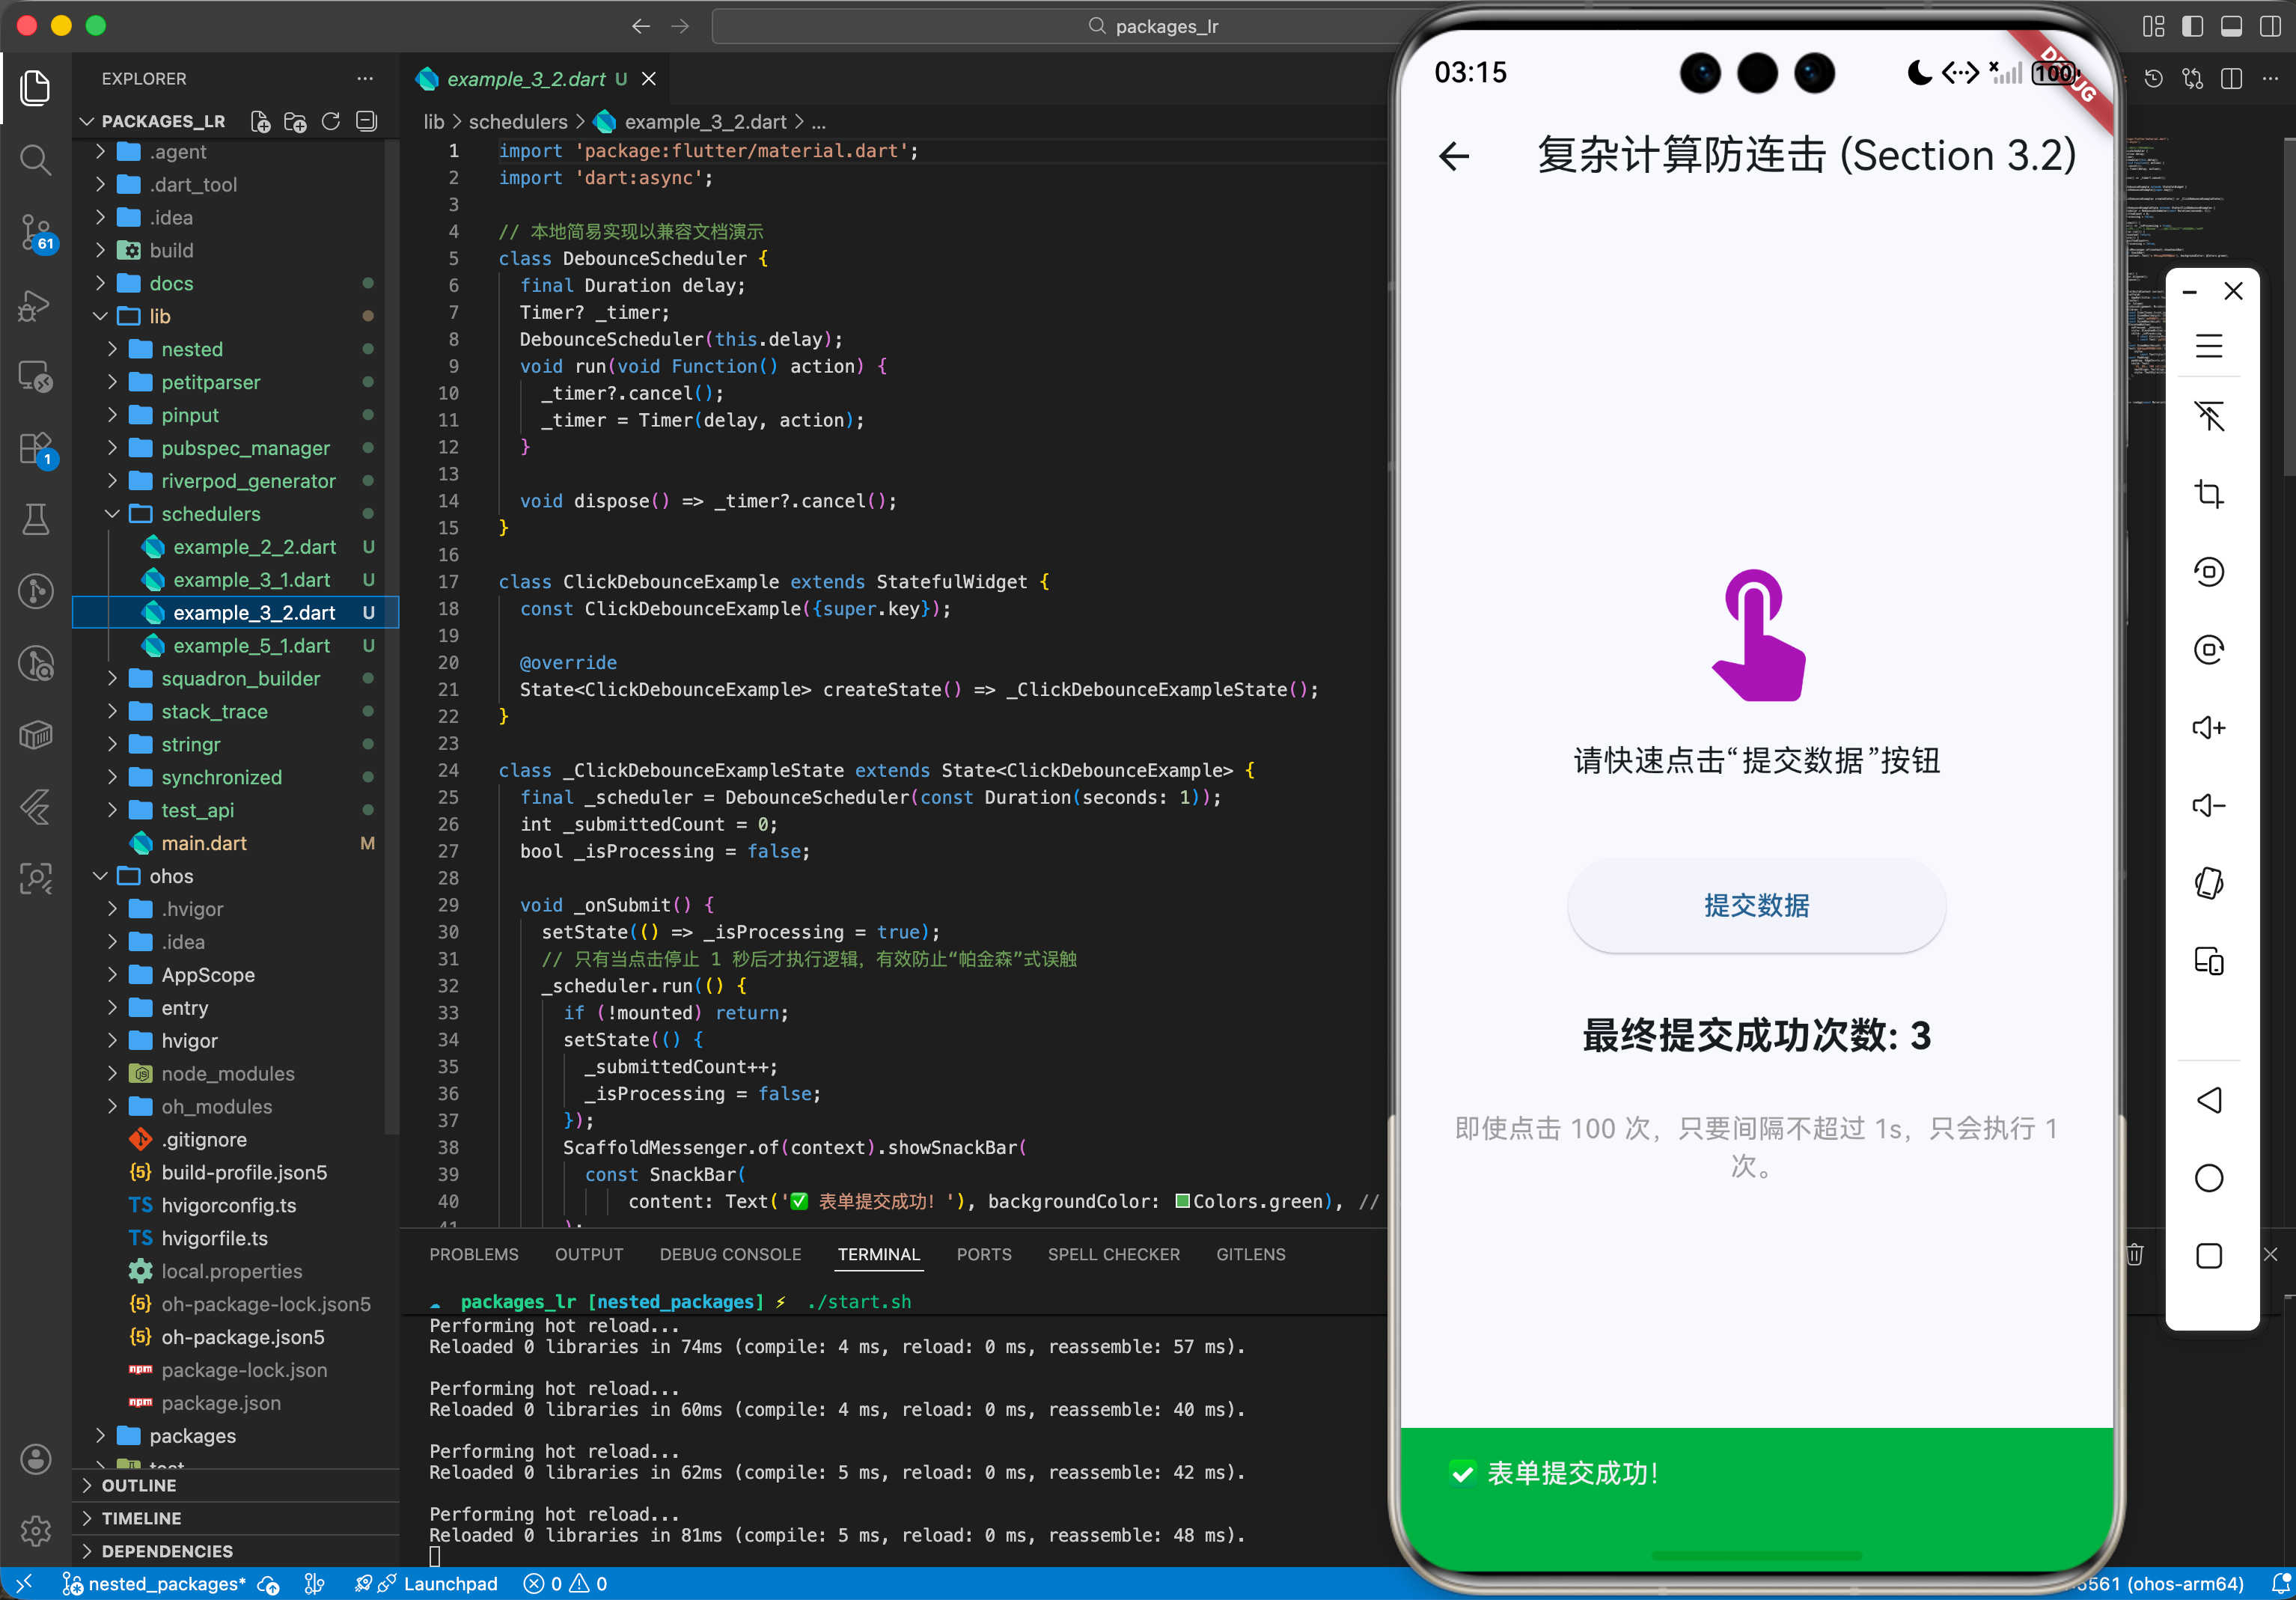The width and height of the screenshot is (2296, 1600).
Task: Open Manage gear in activity bar
Action: point(35,1530)
